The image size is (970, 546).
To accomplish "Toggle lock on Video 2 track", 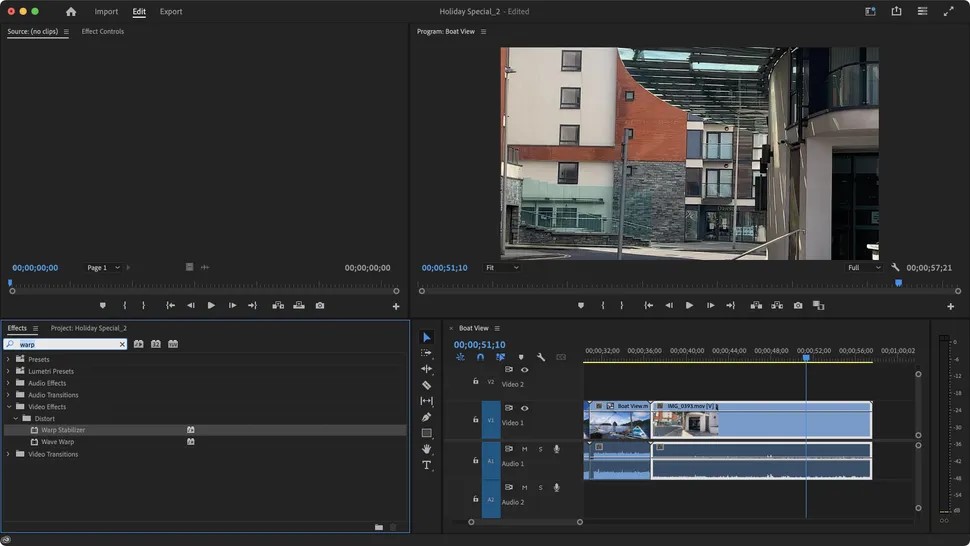I will coord(475,381).
